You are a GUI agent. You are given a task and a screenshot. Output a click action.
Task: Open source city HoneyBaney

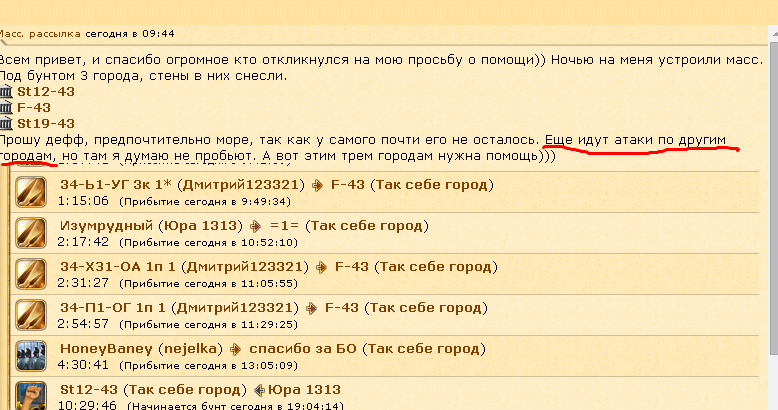click(106, 349)
